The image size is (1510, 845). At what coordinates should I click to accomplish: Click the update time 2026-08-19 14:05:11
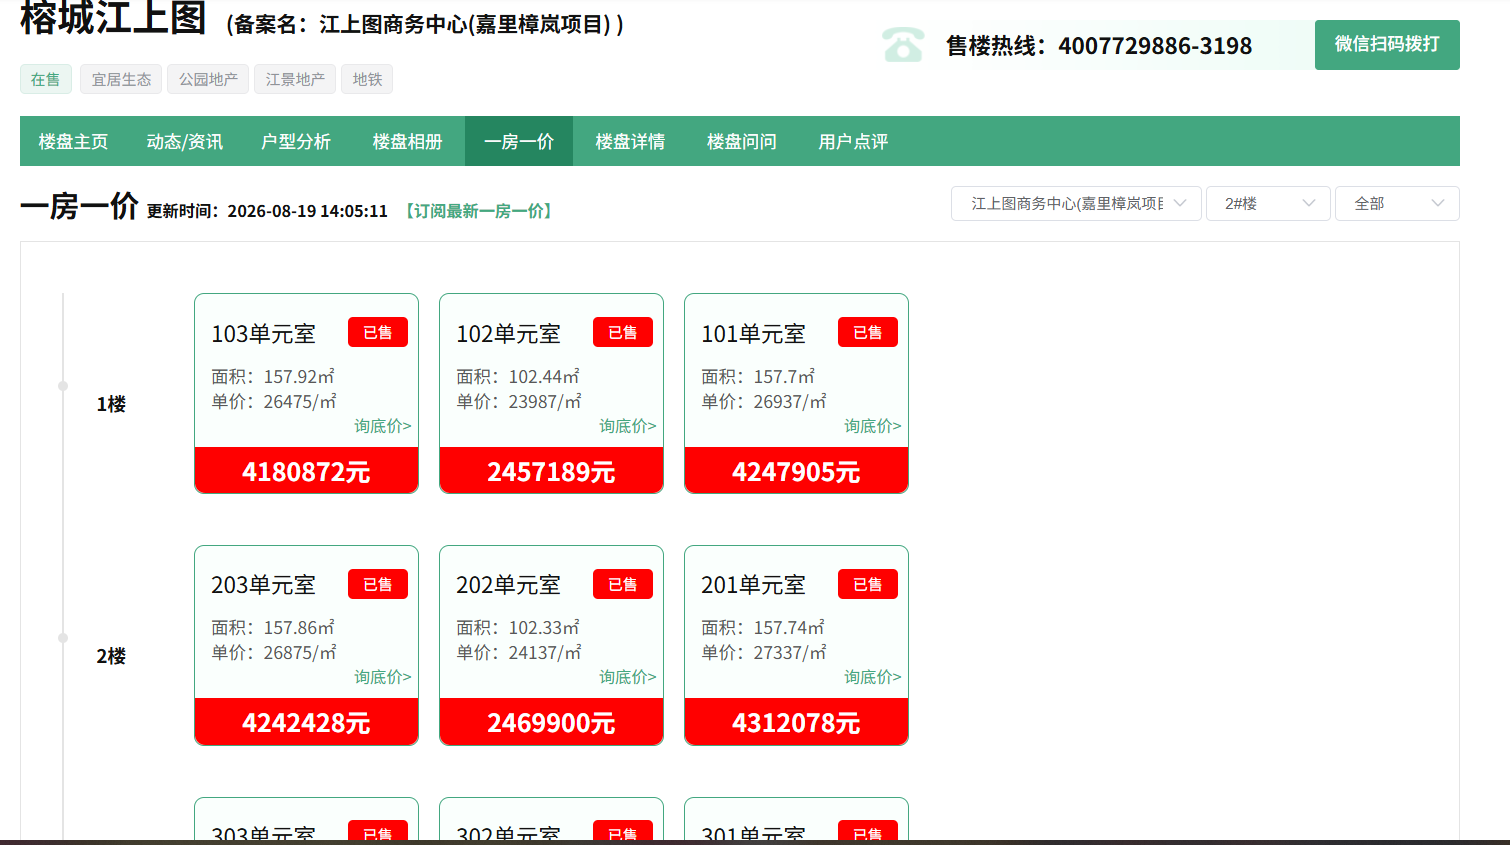click(307, 211)
